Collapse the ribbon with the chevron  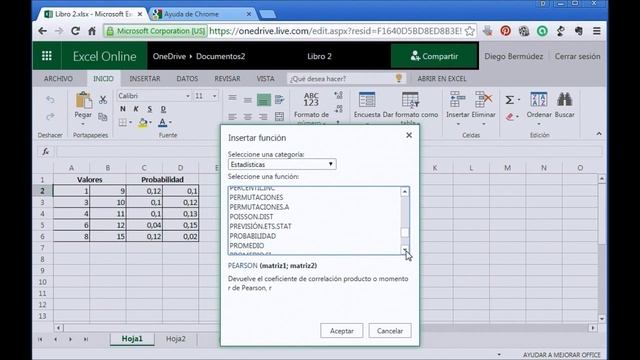(599, 134)
